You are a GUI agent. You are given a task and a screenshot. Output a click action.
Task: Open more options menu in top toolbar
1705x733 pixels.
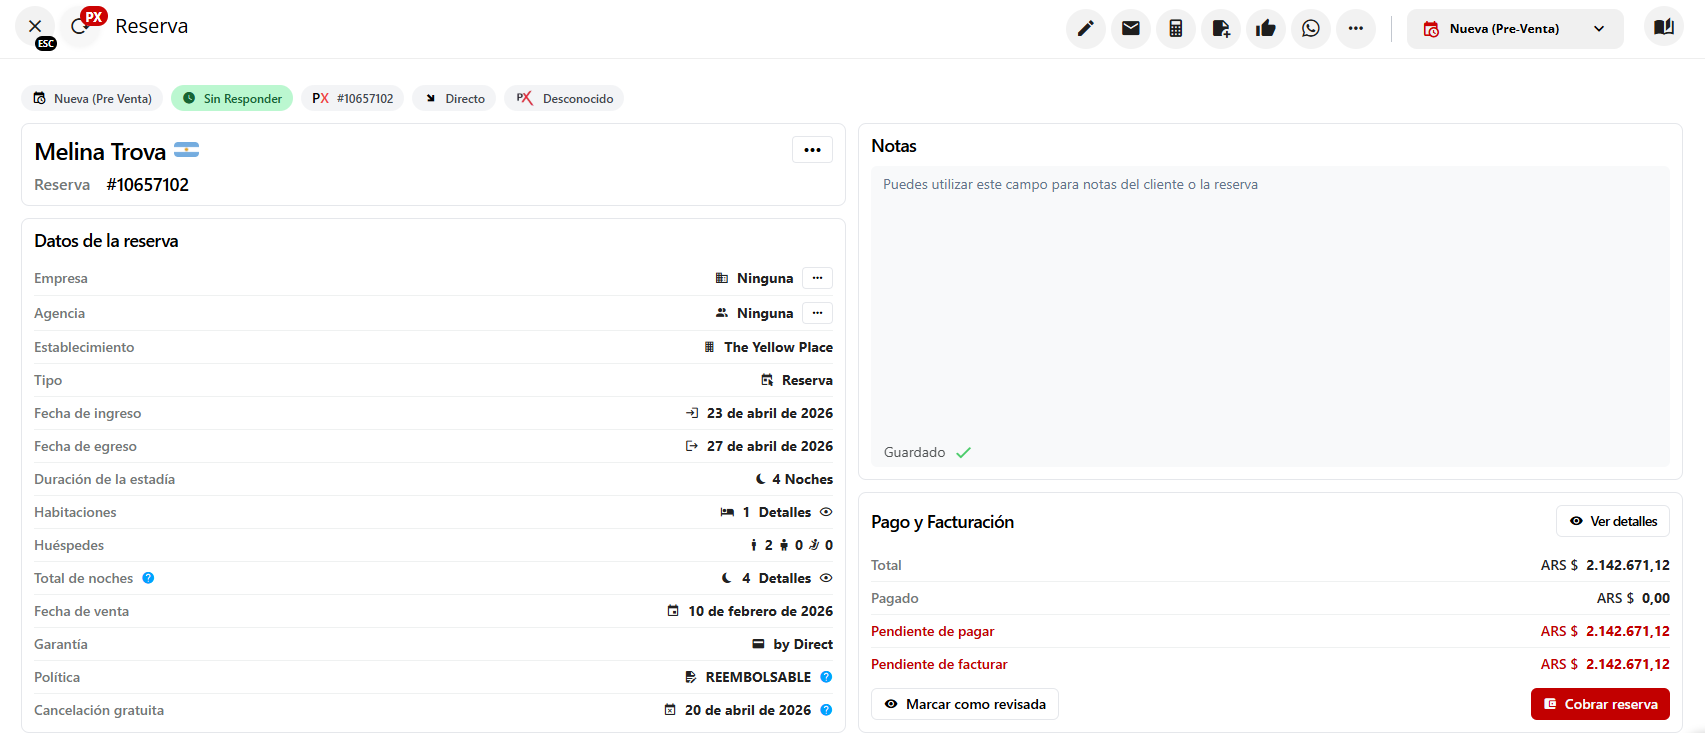tap(1356, 29)
